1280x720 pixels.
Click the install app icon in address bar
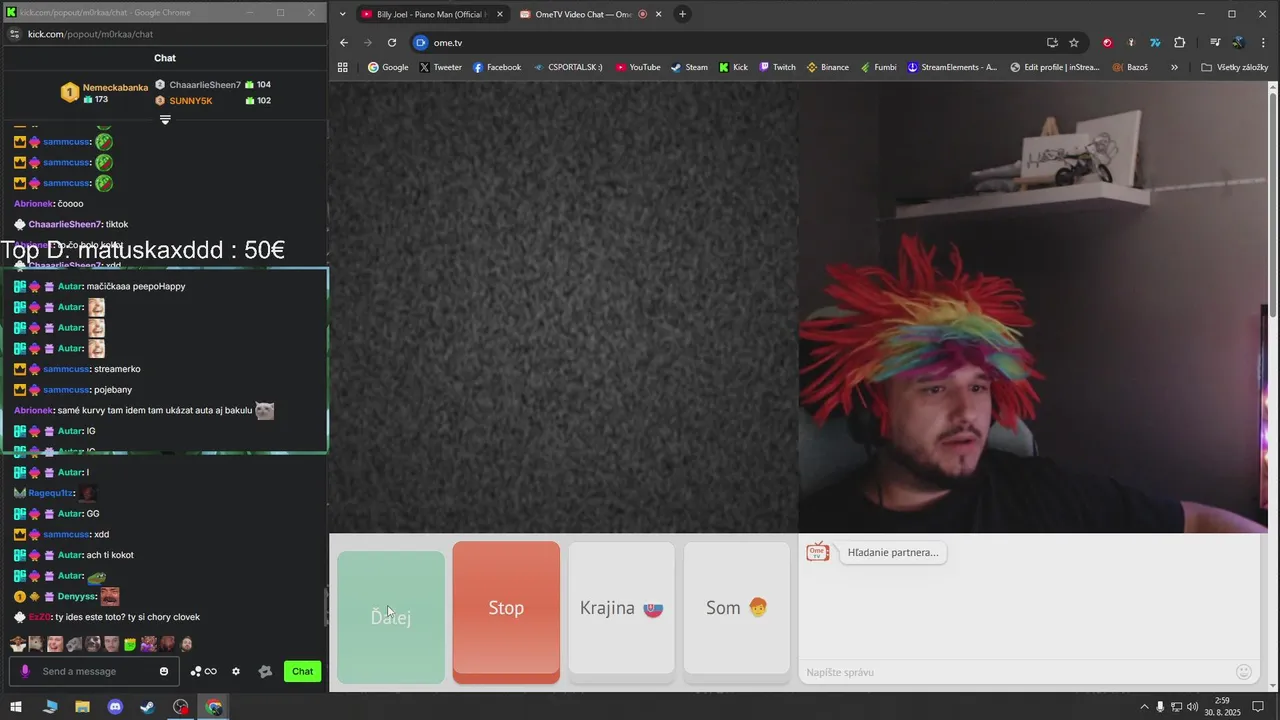tap(1052, 43)
